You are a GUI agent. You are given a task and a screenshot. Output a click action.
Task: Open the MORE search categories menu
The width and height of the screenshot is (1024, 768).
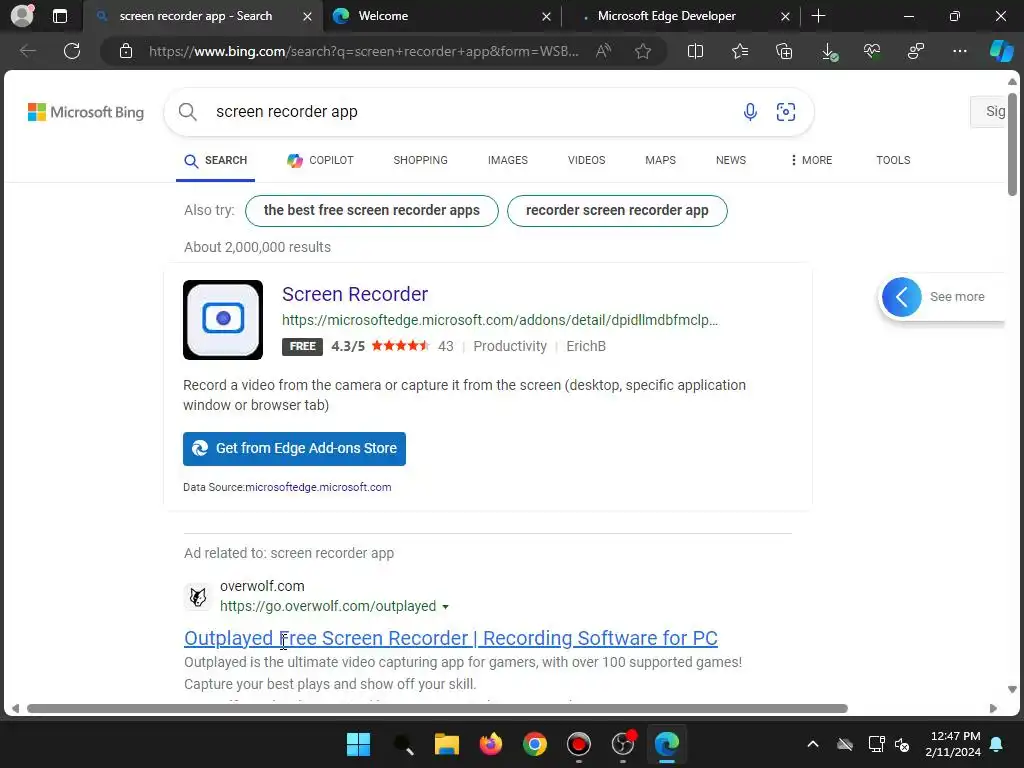pos(811,160)
